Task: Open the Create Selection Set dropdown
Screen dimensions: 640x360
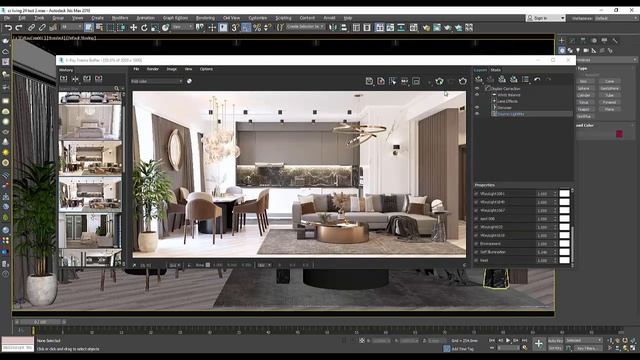Action: coord(305,27)
